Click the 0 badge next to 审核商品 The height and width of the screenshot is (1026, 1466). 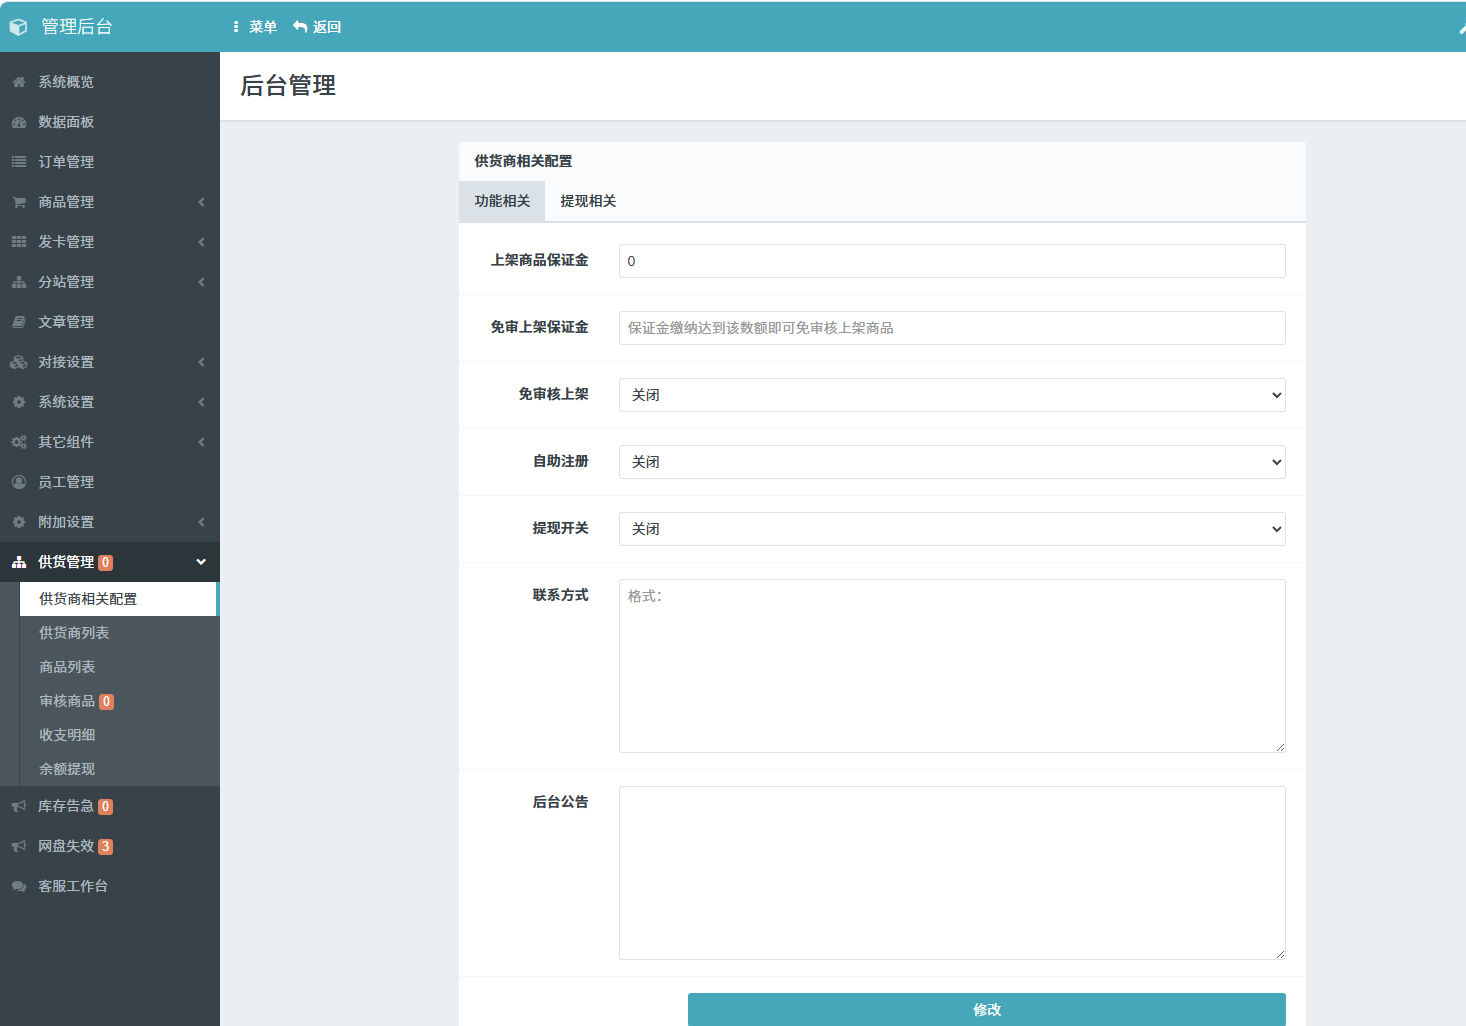107,702
